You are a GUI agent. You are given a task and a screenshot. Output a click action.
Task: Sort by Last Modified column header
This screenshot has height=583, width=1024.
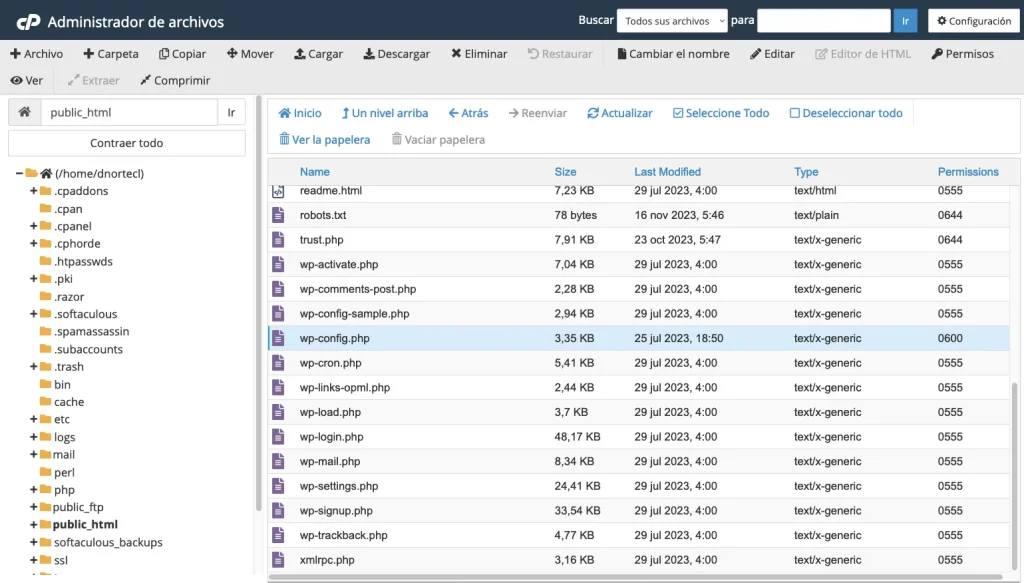(667, 172)
